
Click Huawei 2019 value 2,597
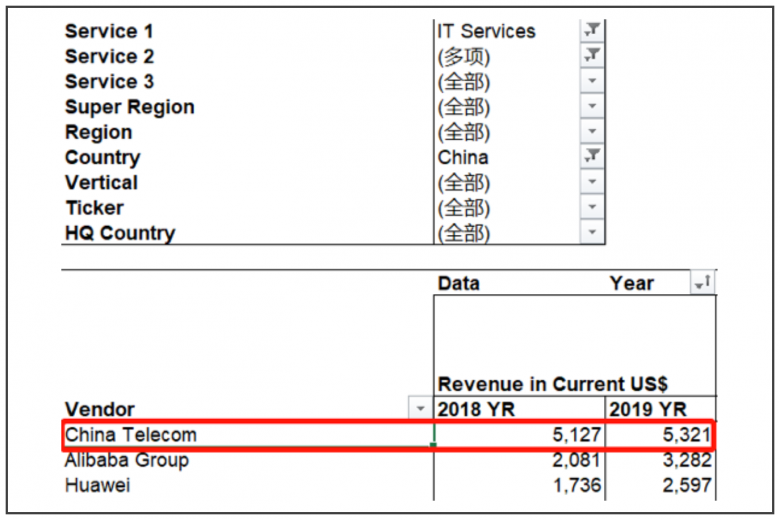(x=687, y=485)
